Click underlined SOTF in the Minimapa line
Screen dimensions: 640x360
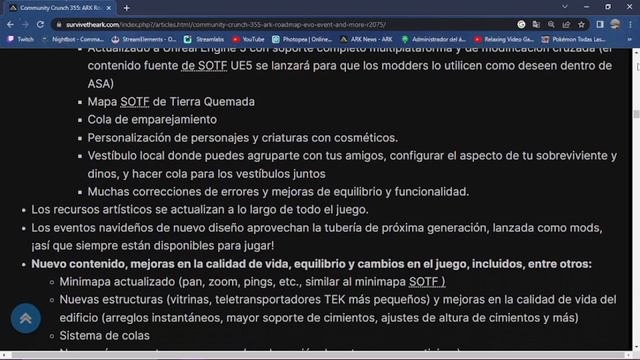tap(427, 282)
